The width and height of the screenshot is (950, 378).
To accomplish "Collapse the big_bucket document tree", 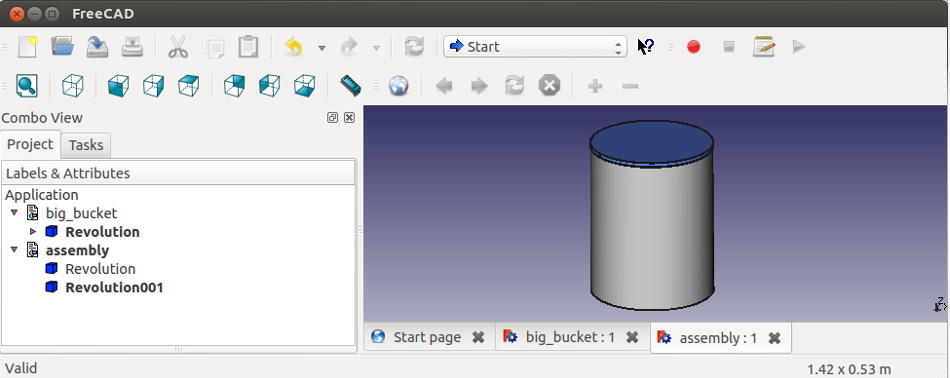I will pyautogui.click(x=14, y=213).
